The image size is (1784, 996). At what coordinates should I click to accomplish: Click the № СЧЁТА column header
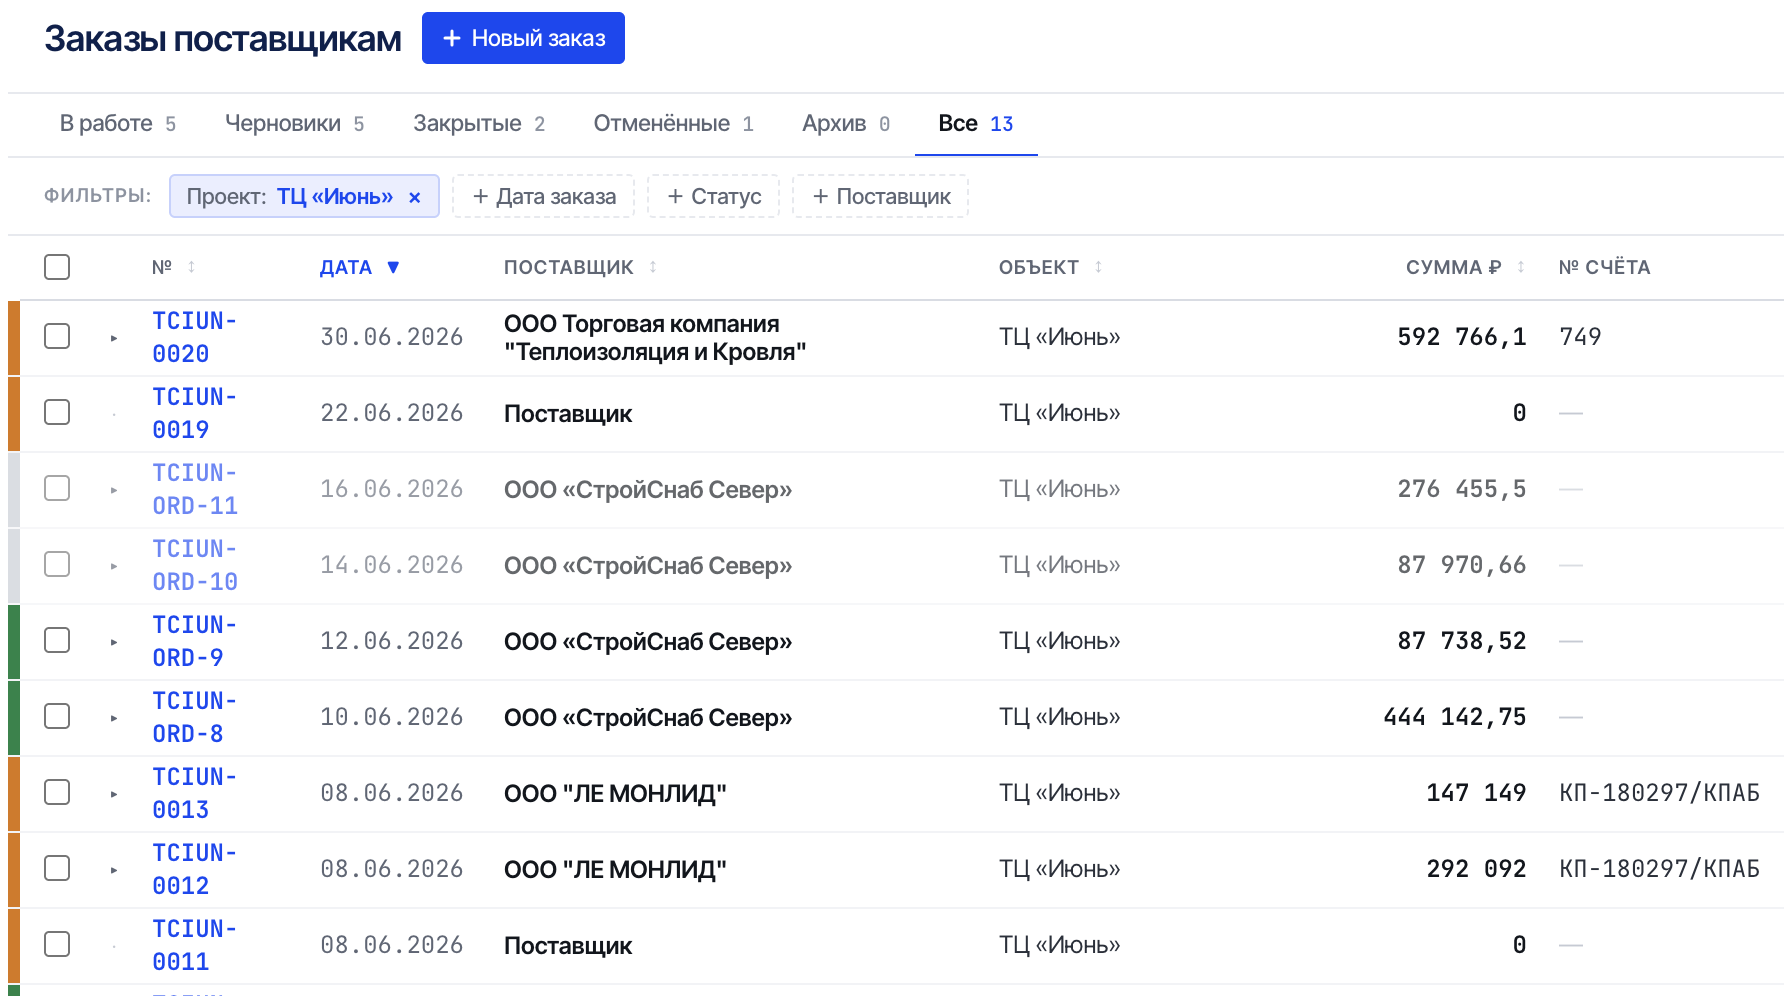pyautogui.click(x=1604, y=267)
